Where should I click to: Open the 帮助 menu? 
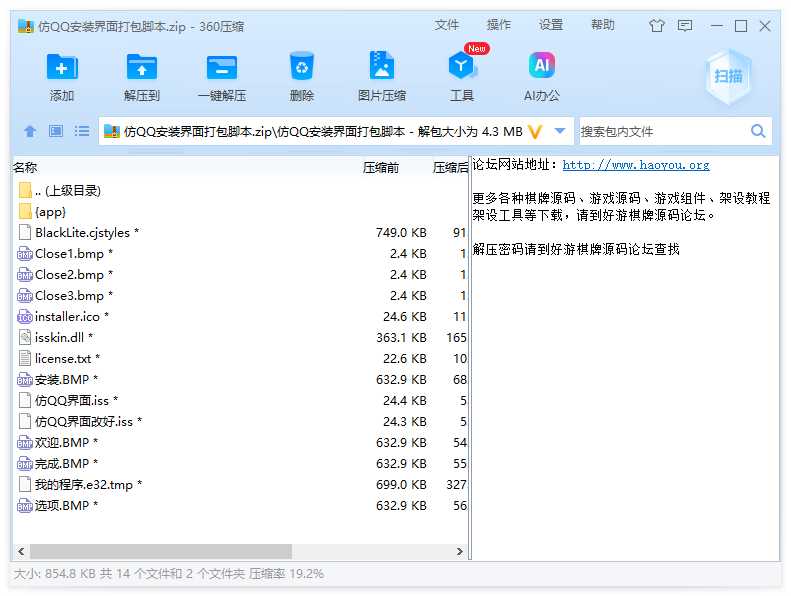coord(603,25)
